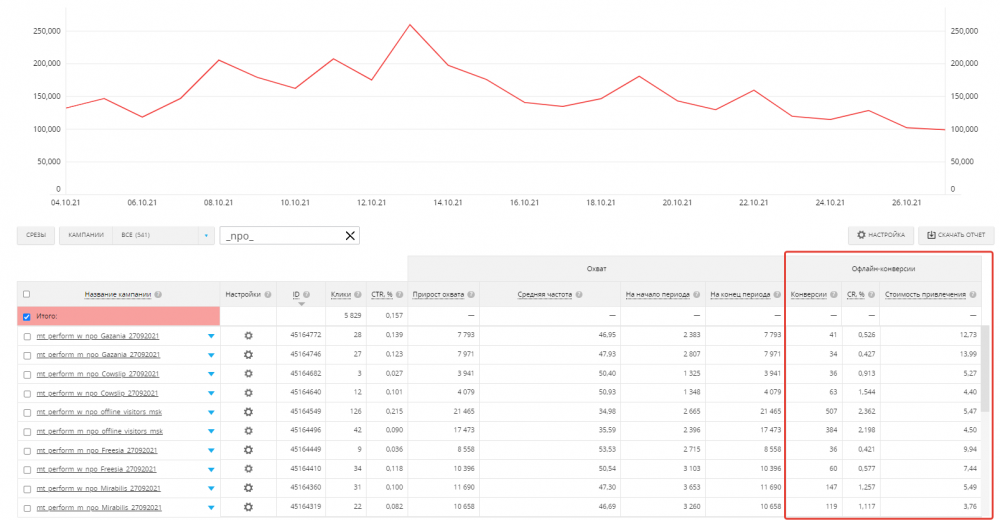1000x520 pixels.
Task: Select checkbox for mt_perform_w_npo_offline_visitors_msk
Action: (27, 413)
